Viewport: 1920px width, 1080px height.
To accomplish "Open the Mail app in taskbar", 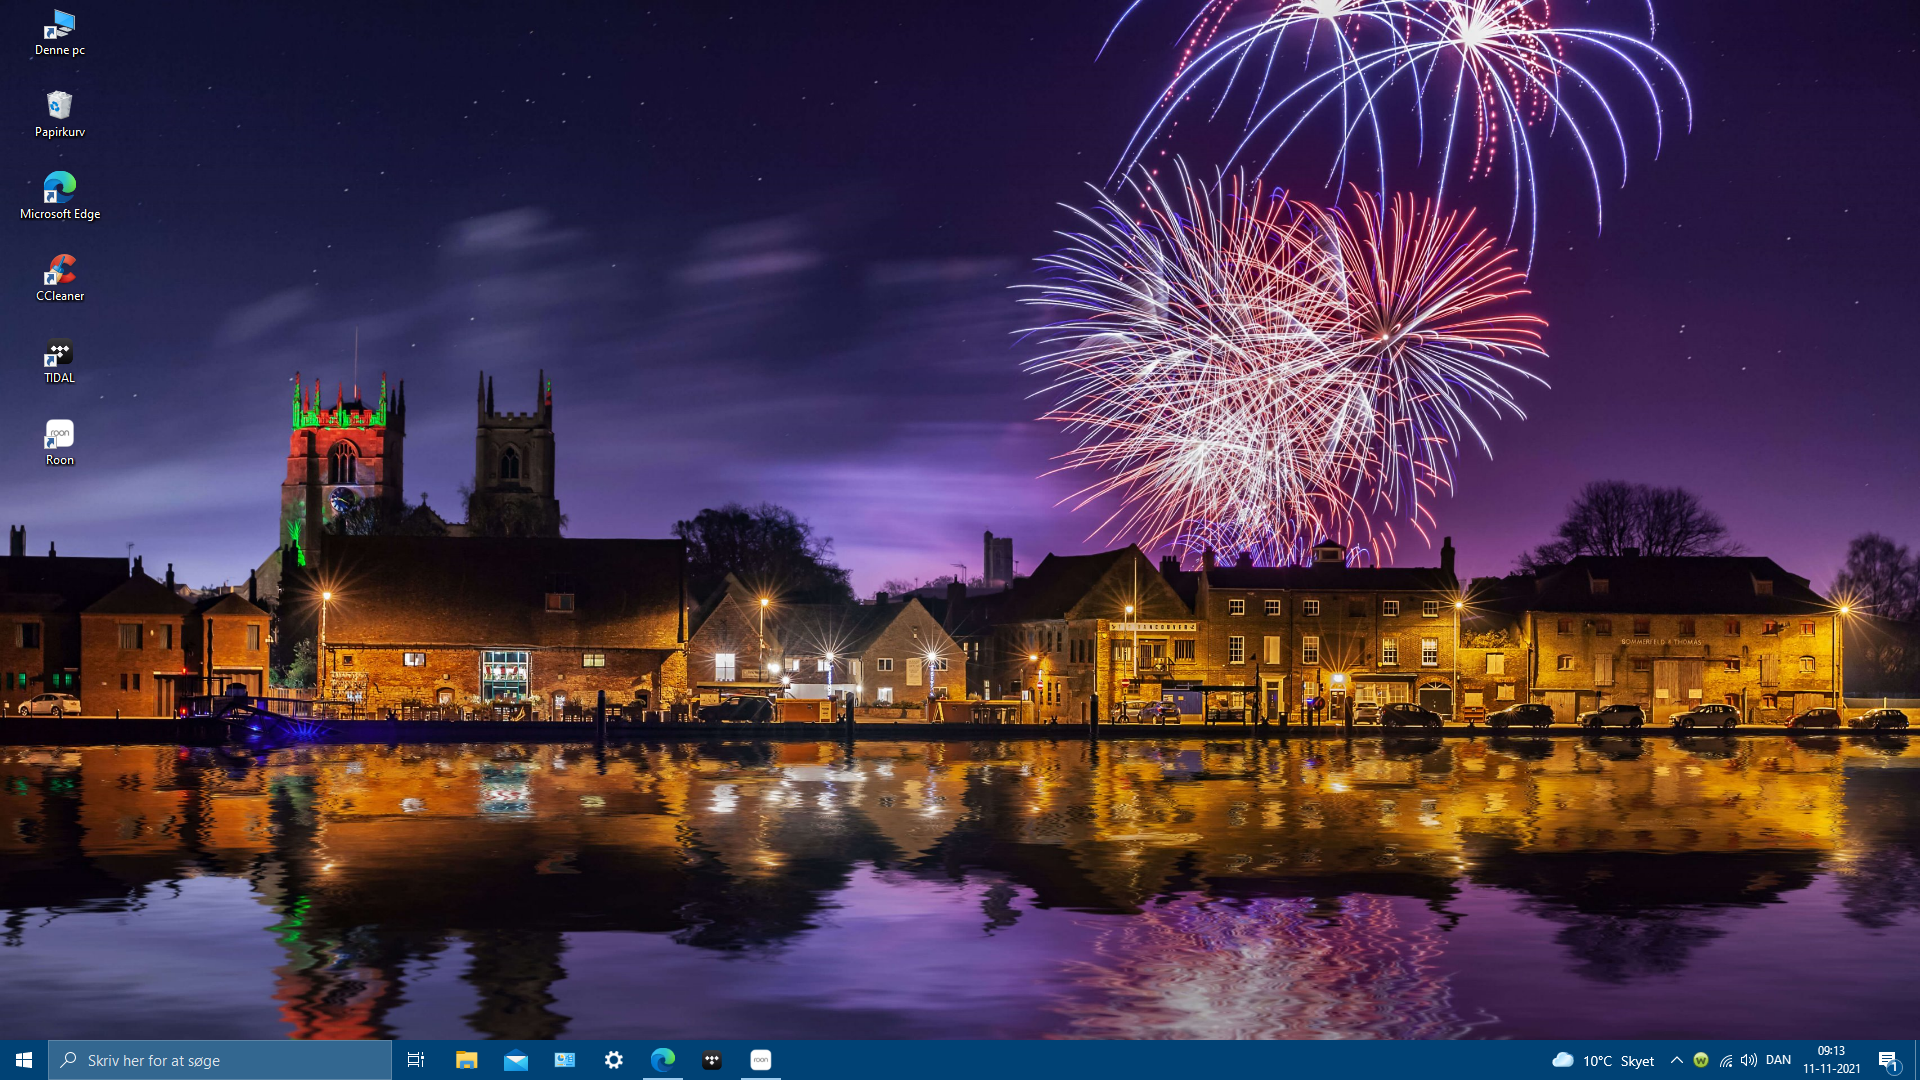I will [x=516, y=1060].
